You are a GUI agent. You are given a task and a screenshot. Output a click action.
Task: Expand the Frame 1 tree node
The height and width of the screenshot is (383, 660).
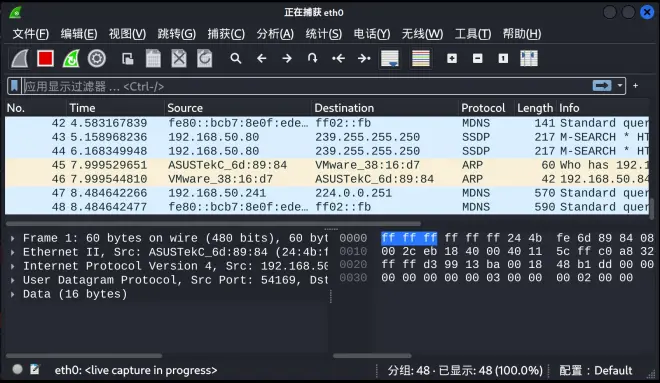click(x=13, y=238)
